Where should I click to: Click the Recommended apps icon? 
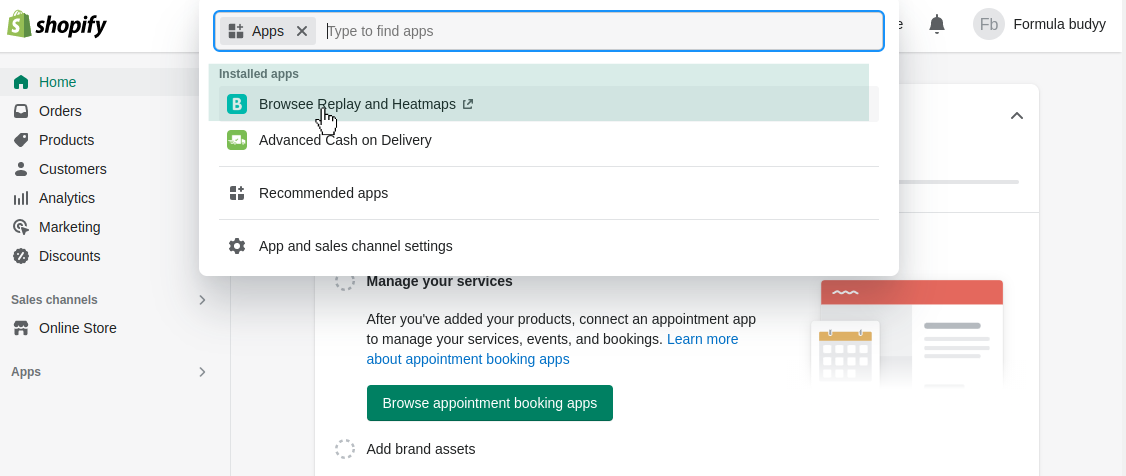pyautogui.click(x=237, y=193)
